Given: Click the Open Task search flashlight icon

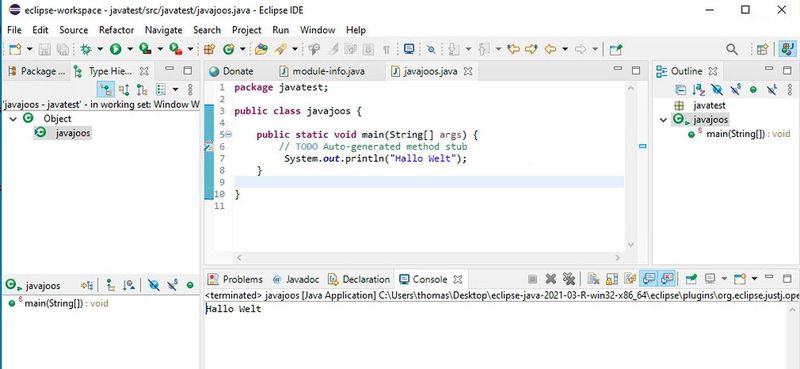Looking at the screenshot, I should [280, 49].
